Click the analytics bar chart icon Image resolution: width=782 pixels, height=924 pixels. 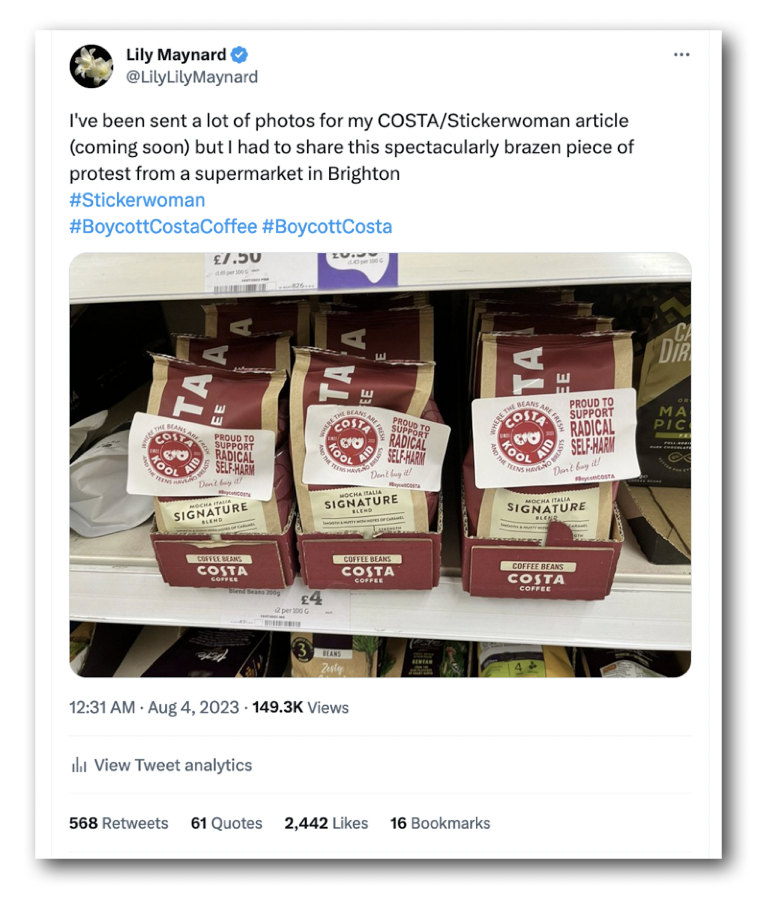(x=78, y=765)
